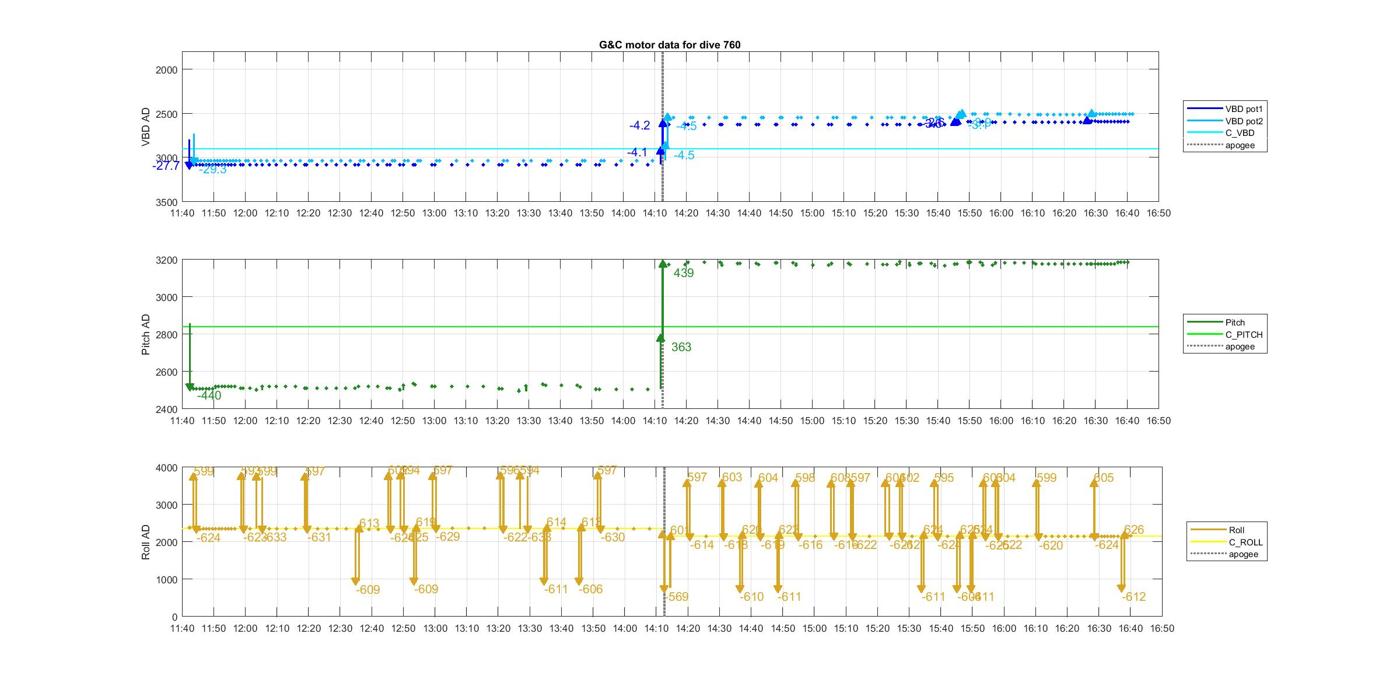The image size is (1400, 693).
Task: Click the '-630' roll data label
Action: [613, 538]
